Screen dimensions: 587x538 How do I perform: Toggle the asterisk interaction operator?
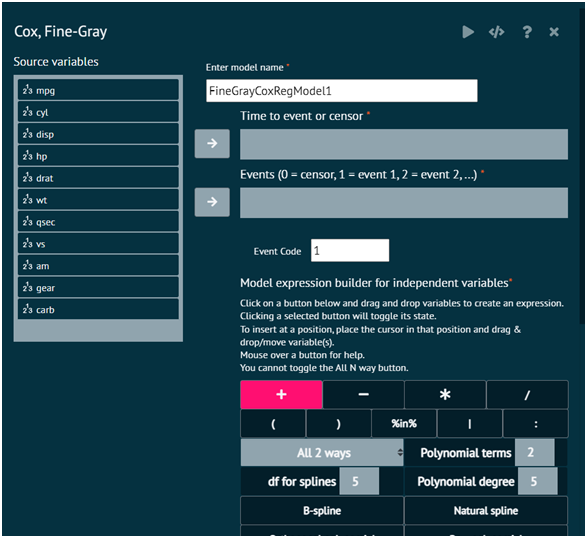tap(445, 395)
